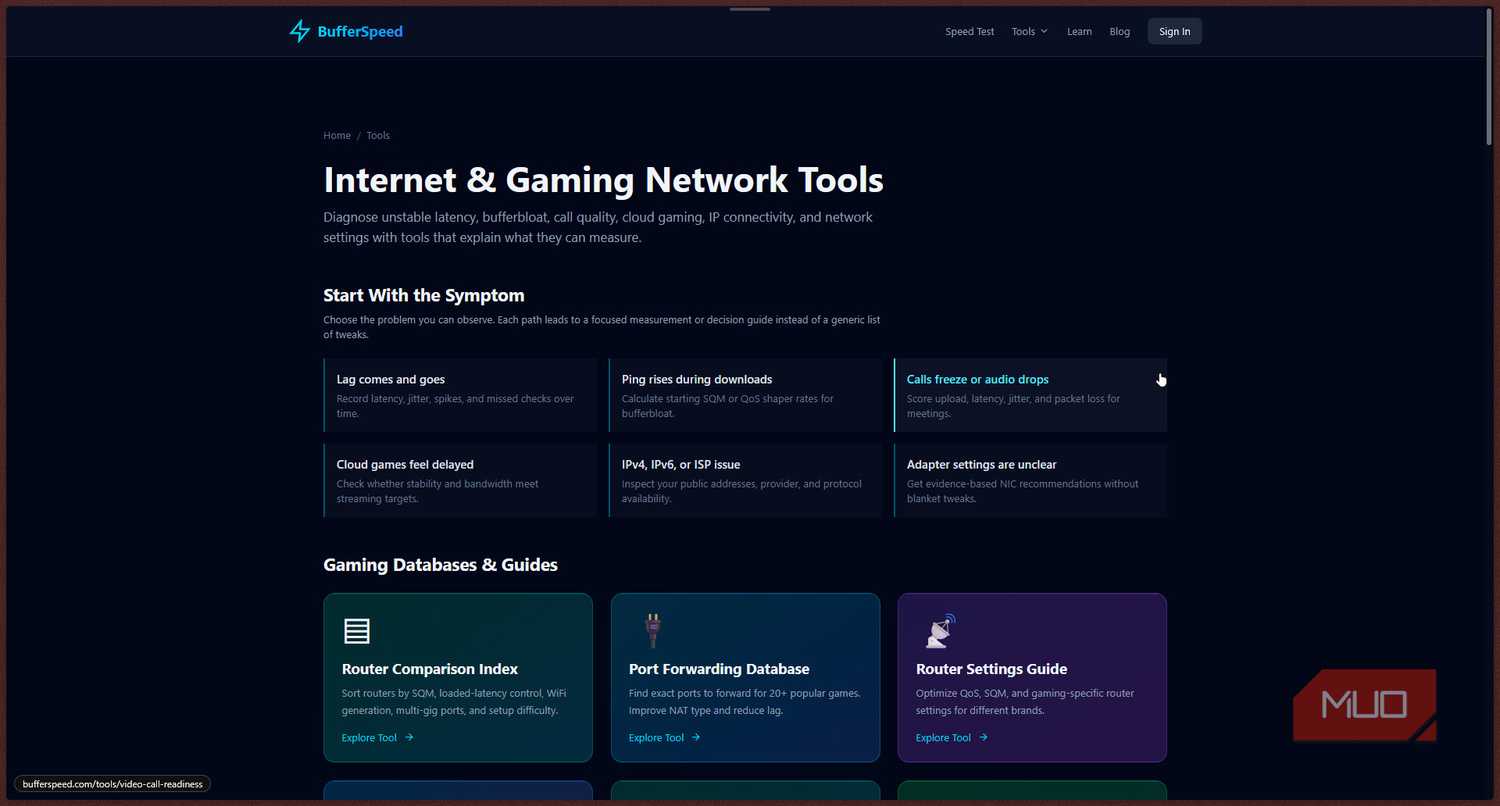Navigate to Home in the breadcrumb

337,136
